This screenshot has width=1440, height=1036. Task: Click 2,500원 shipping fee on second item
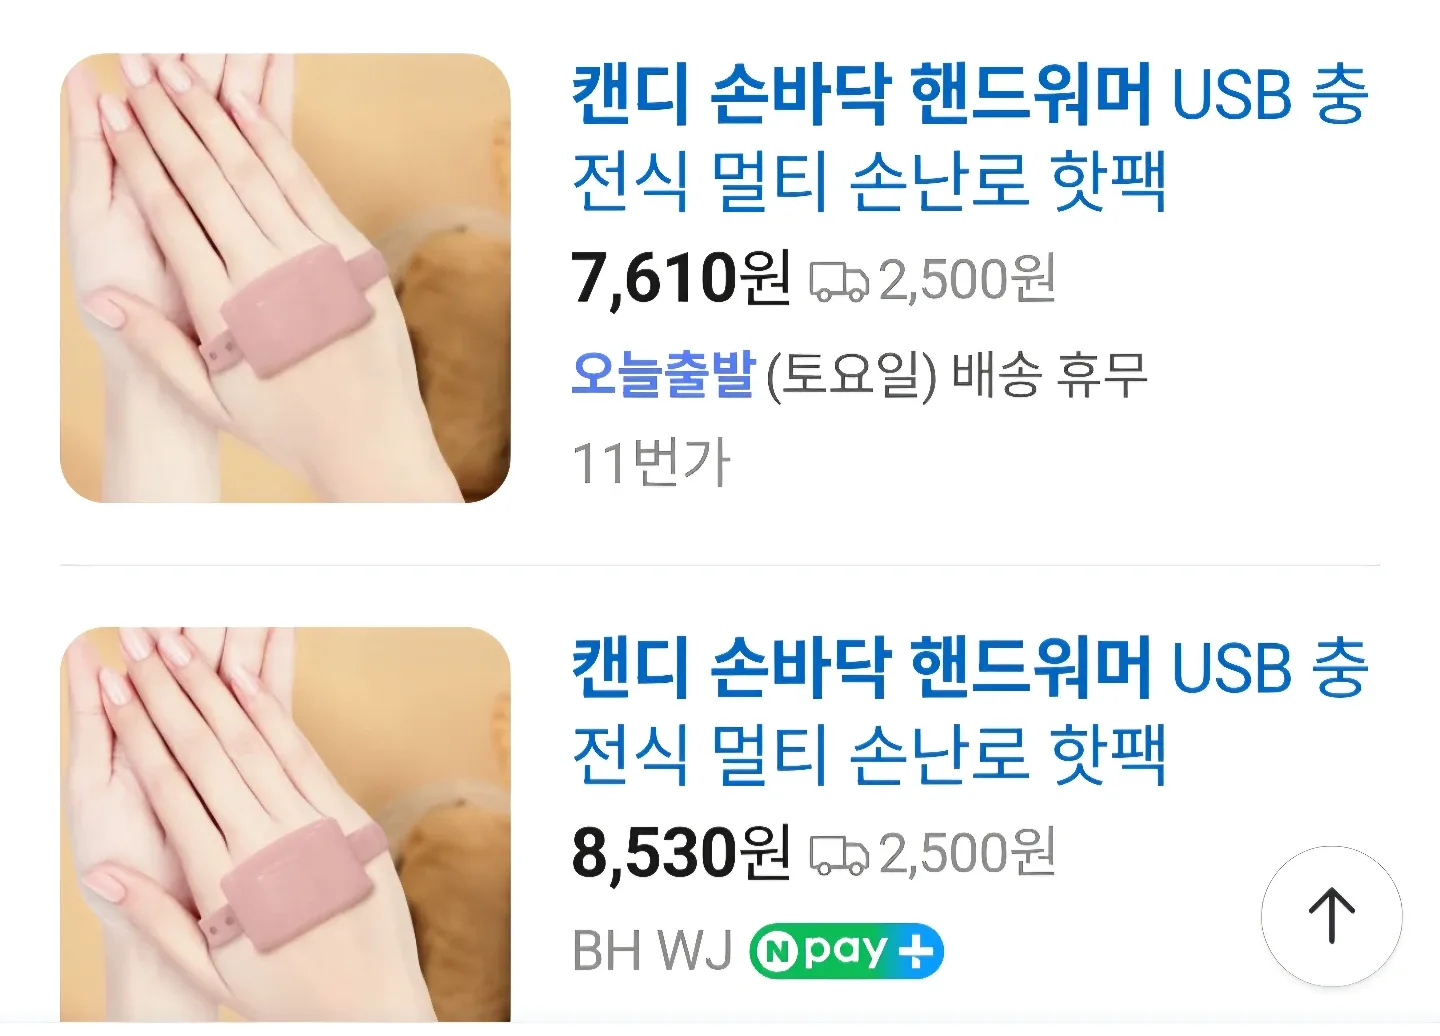click(967, 853)
